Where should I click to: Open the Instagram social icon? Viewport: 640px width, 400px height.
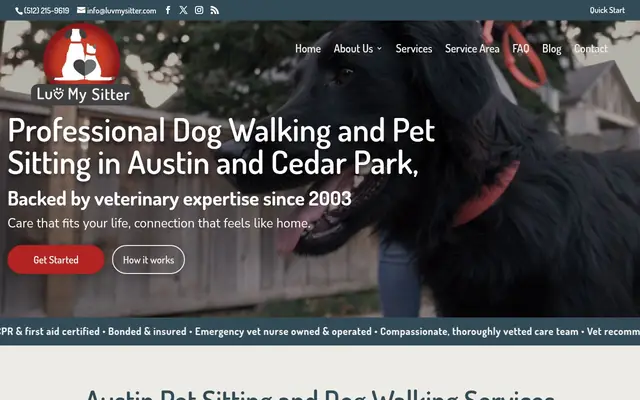(199, 10)
